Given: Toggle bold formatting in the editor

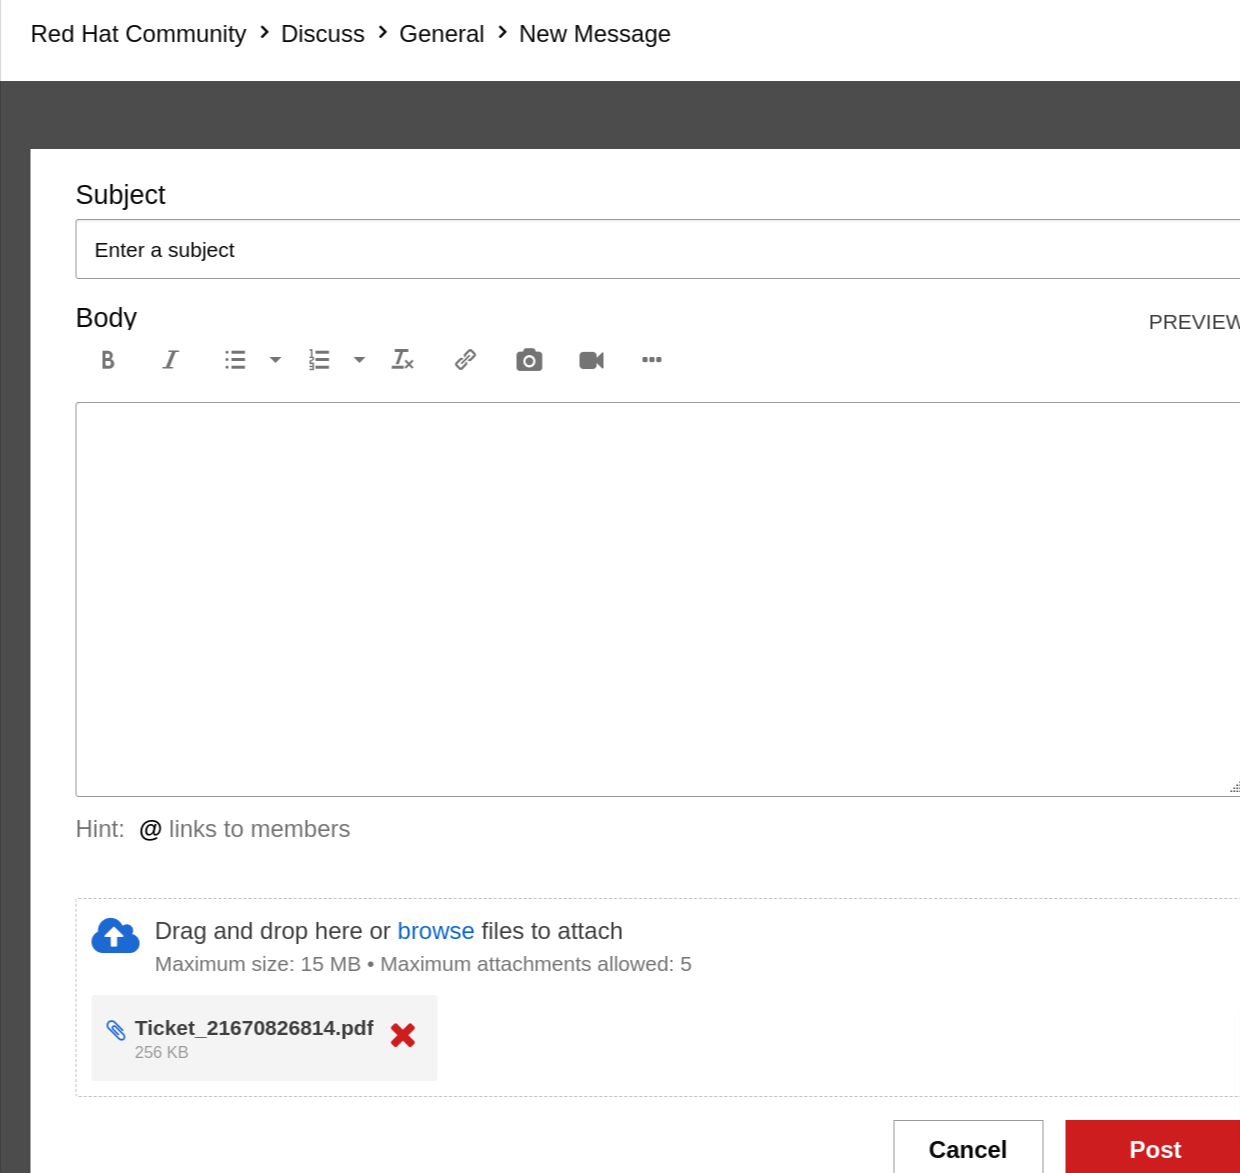Looking at the screenshot, I should point(107,359).
